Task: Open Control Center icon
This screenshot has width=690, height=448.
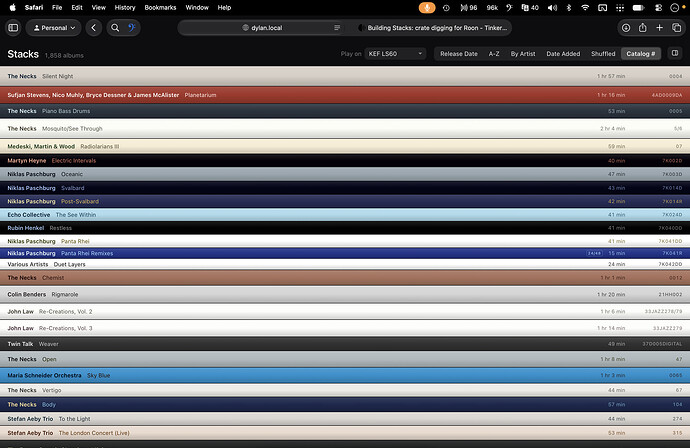Action: (x=658, y=7)
